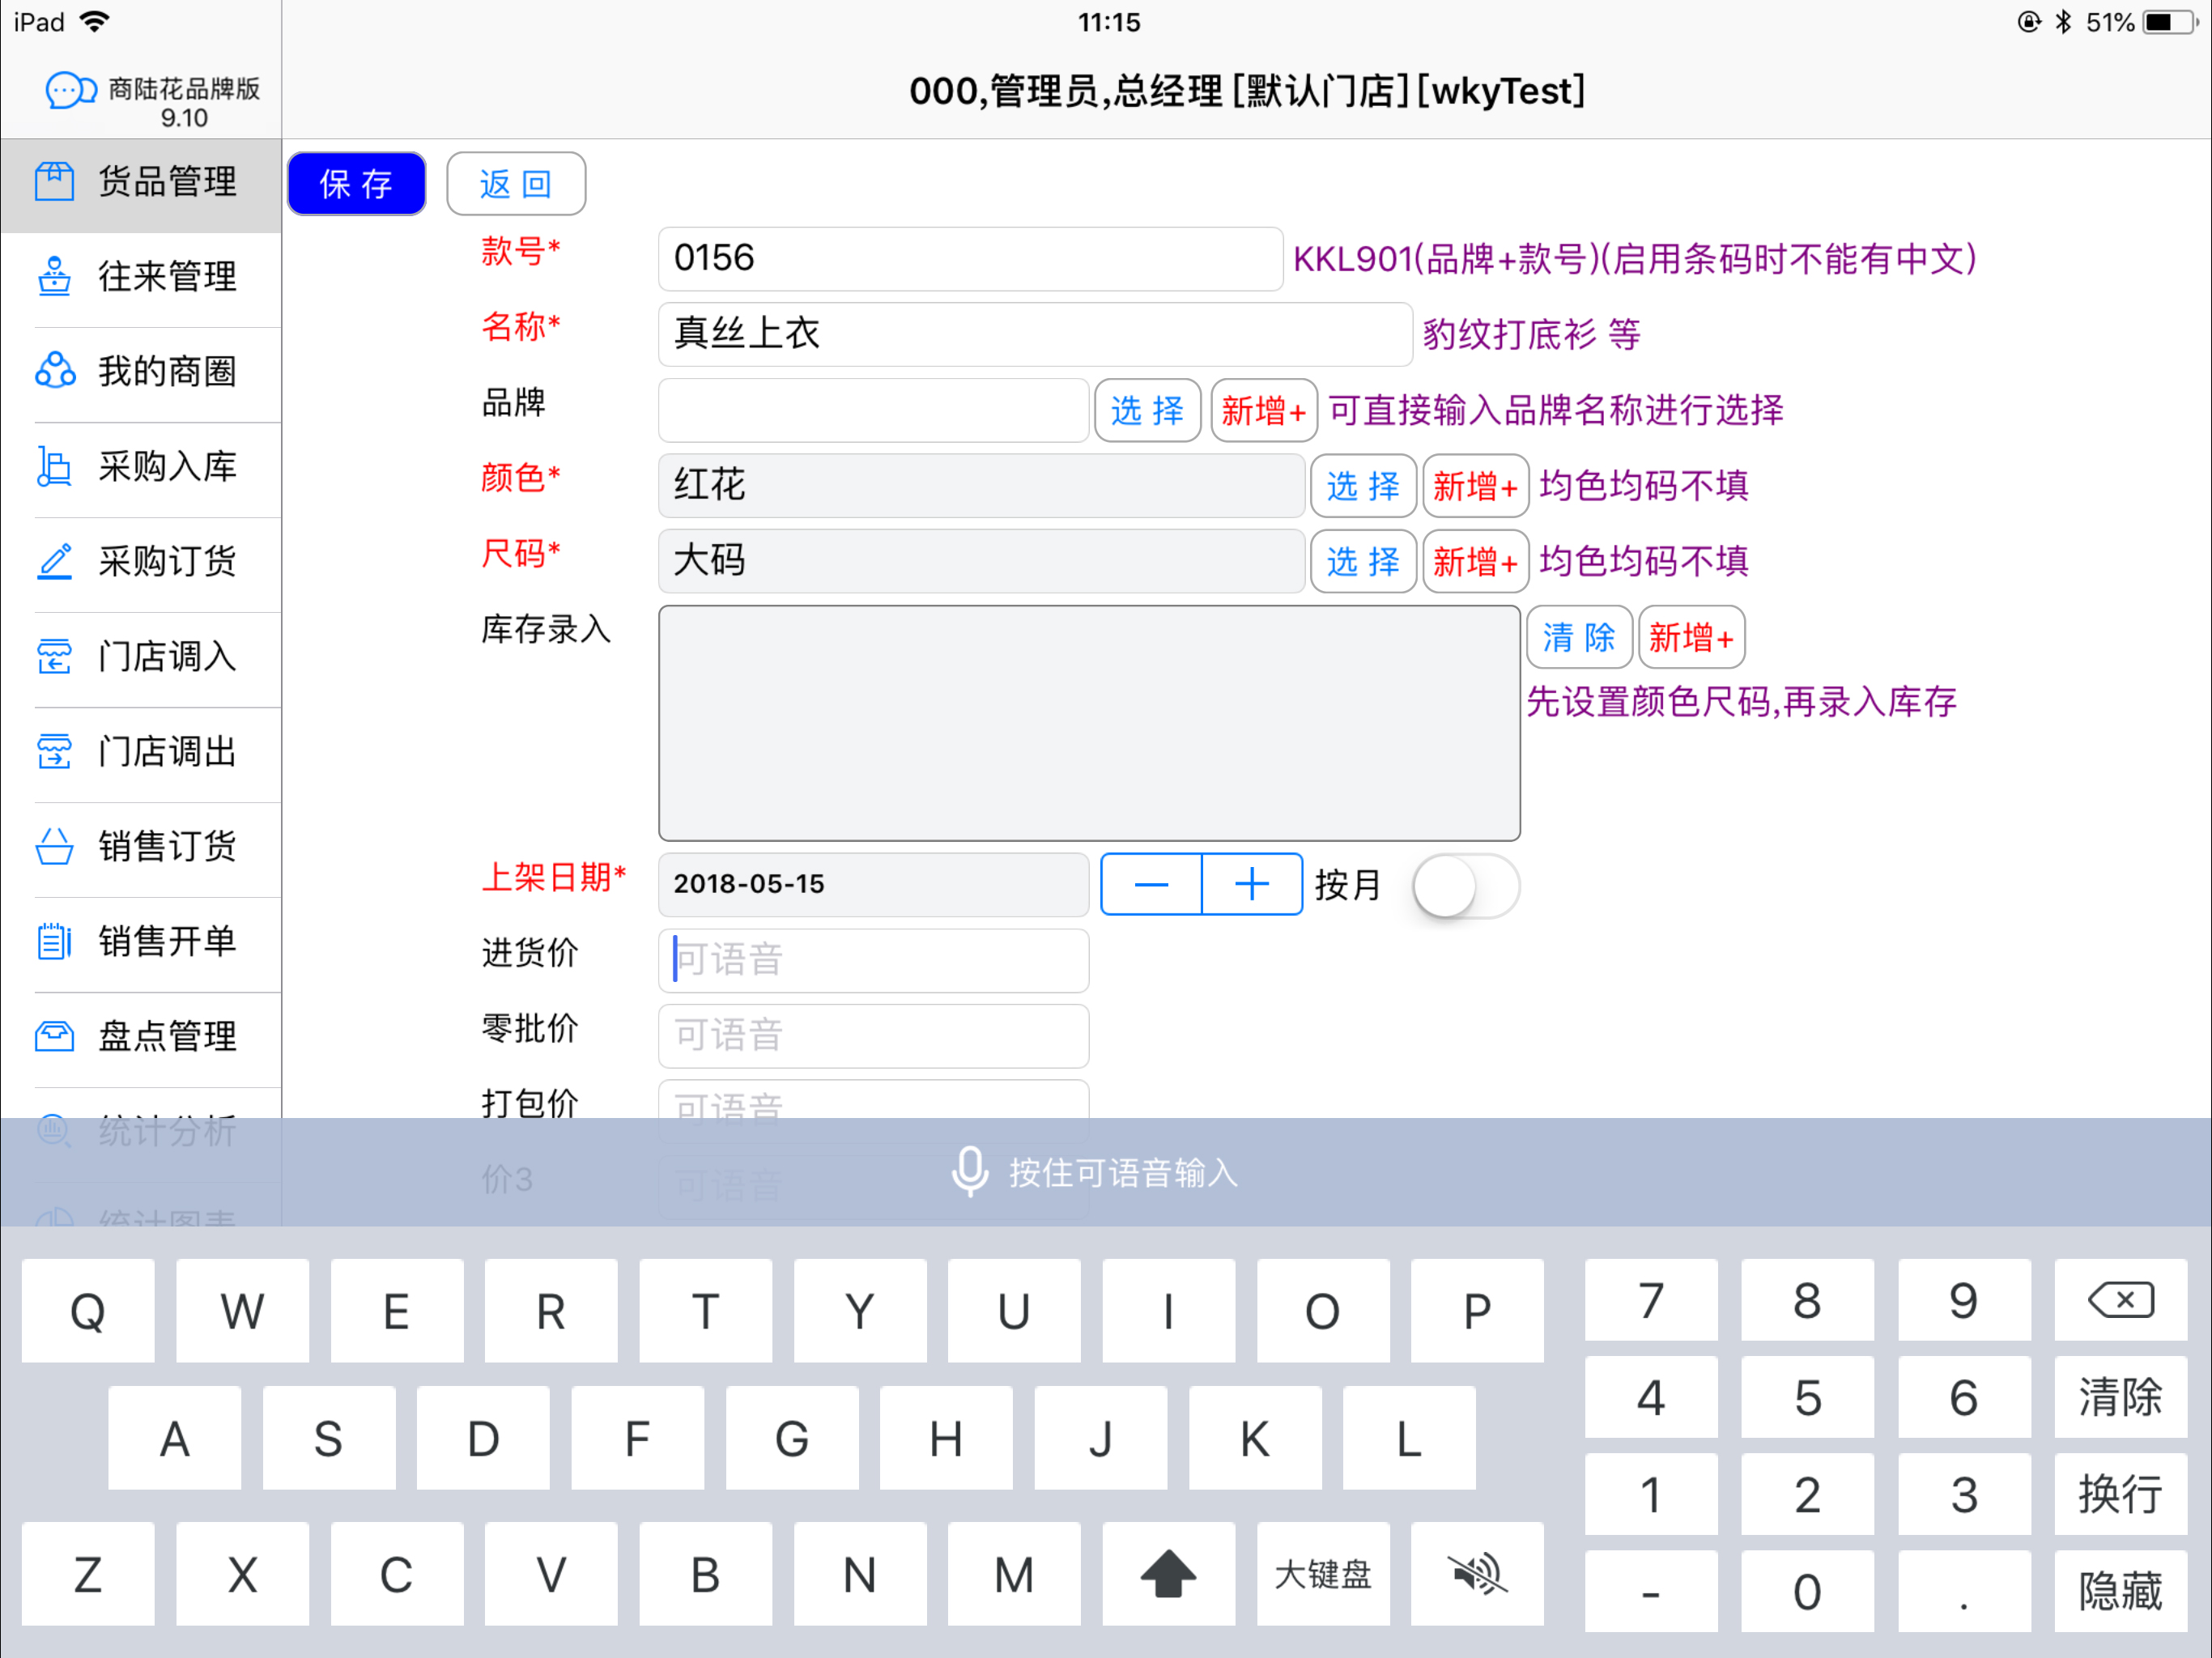This screenshot has height=1658, width=2212.
Task: Tap the 商陆花 chat bubble logo
Action: (70, 91)
